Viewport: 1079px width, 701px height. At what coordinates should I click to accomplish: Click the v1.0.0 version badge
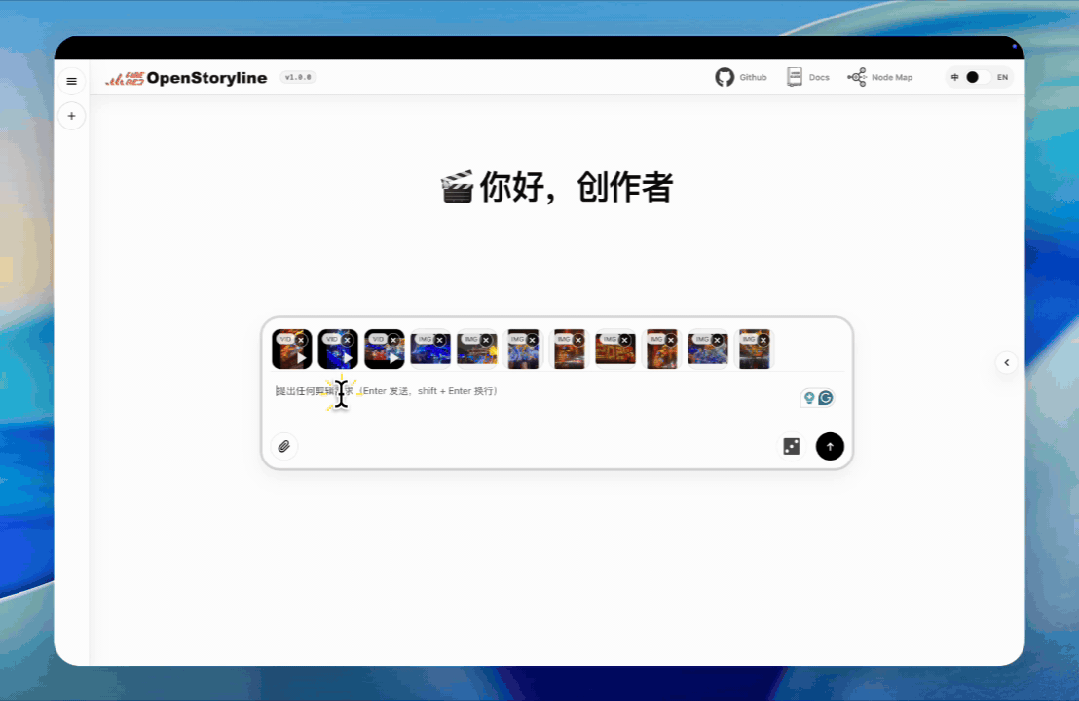[x=298, y=77]
